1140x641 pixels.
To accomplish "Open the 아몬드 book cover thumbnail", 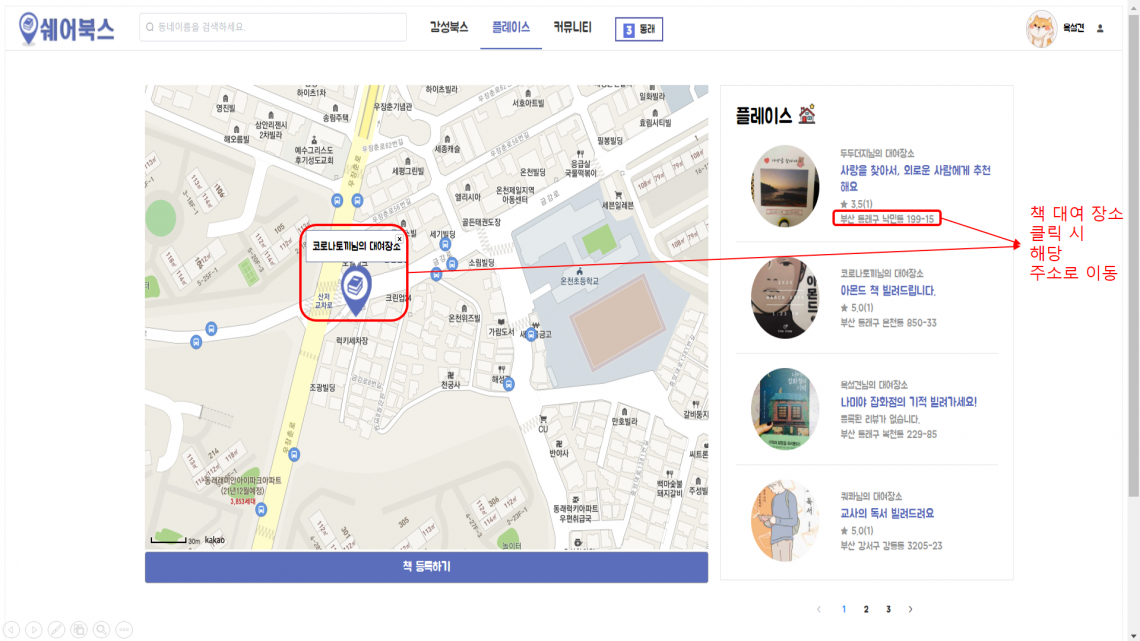I will (784, 297).
